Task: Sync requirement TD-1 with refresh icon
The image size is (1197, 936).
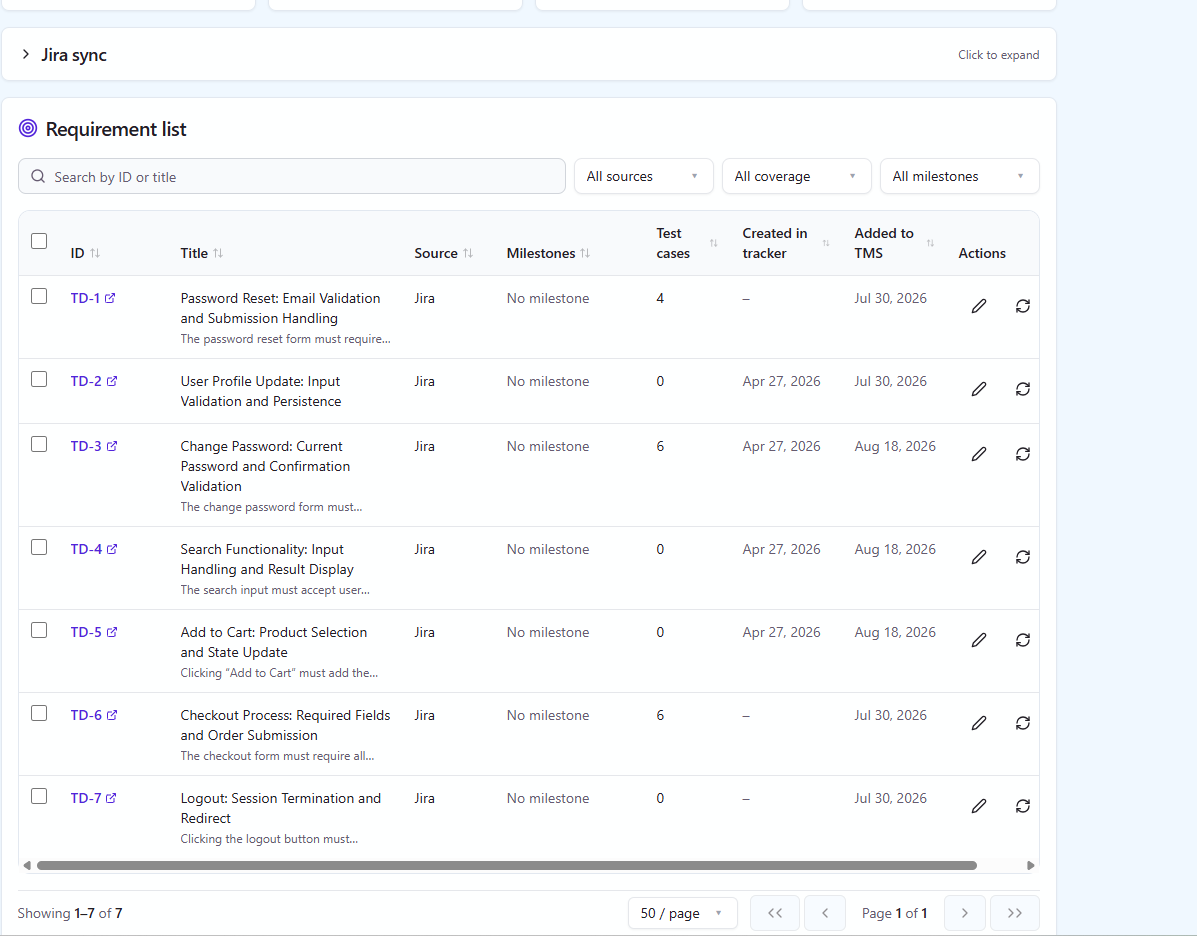Action: [1023, 306]
